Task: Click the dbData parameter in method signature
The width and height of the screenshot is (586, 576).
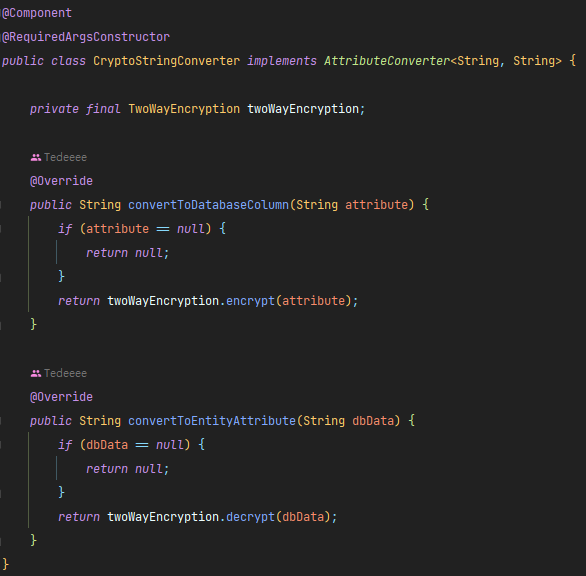Action: pyautogui.click(x=373, y=421)
